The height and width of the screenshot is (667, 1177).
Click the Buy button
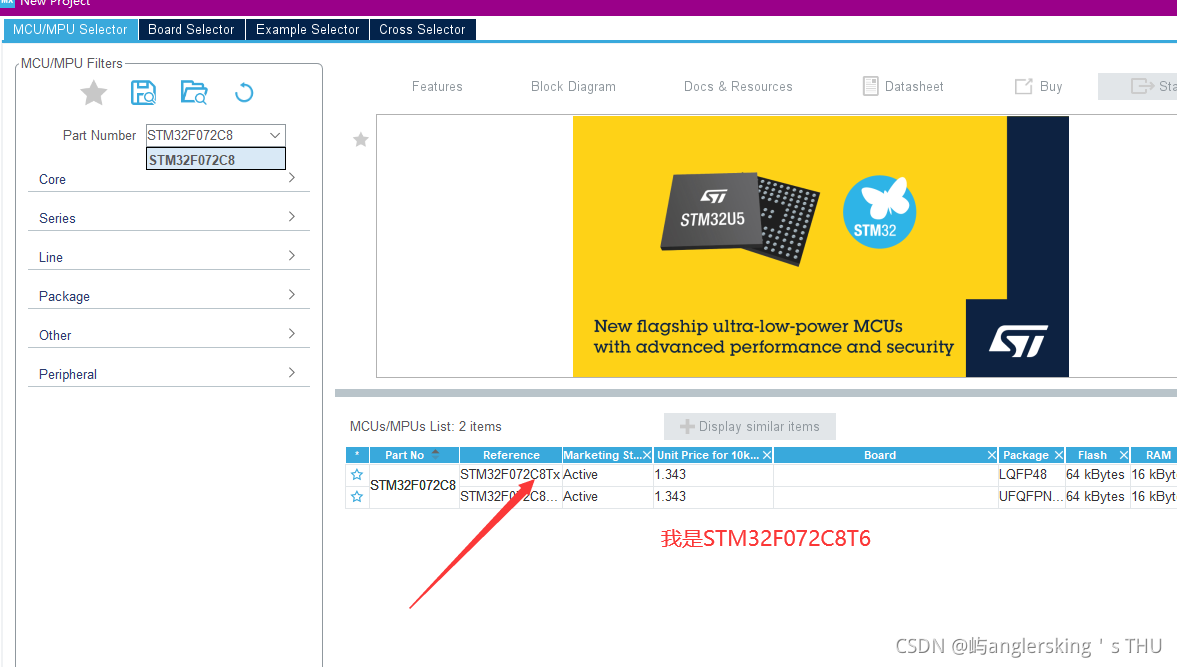click(x=1039, y=86)
